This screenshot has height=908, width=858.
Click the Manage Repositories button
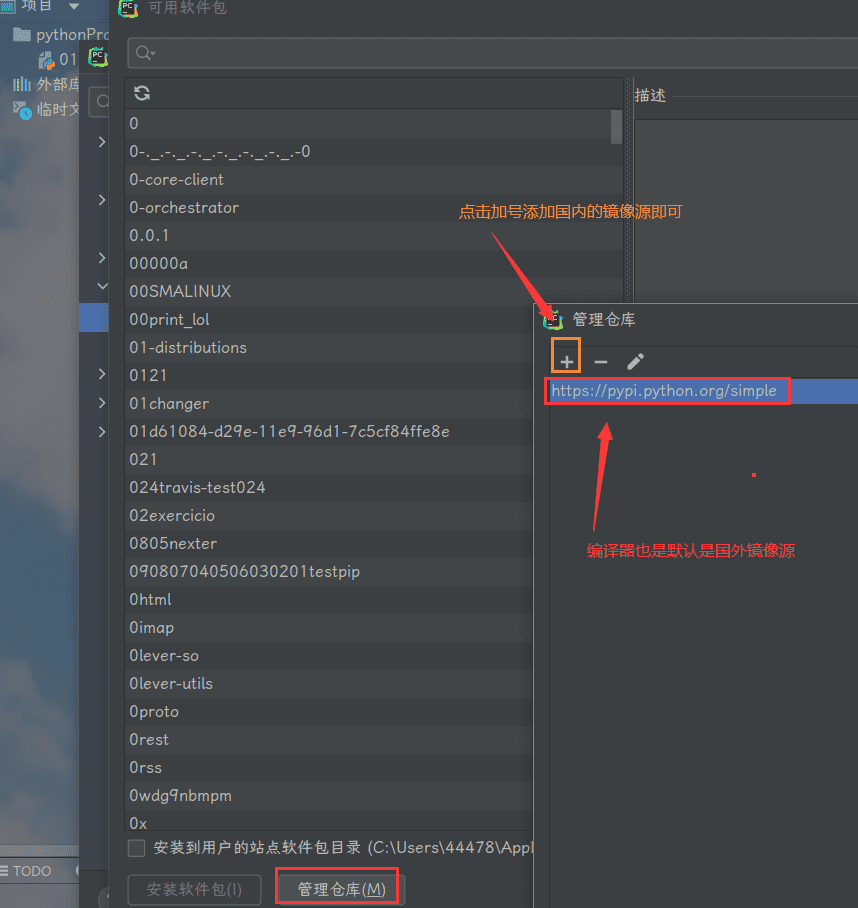(340, 889)
